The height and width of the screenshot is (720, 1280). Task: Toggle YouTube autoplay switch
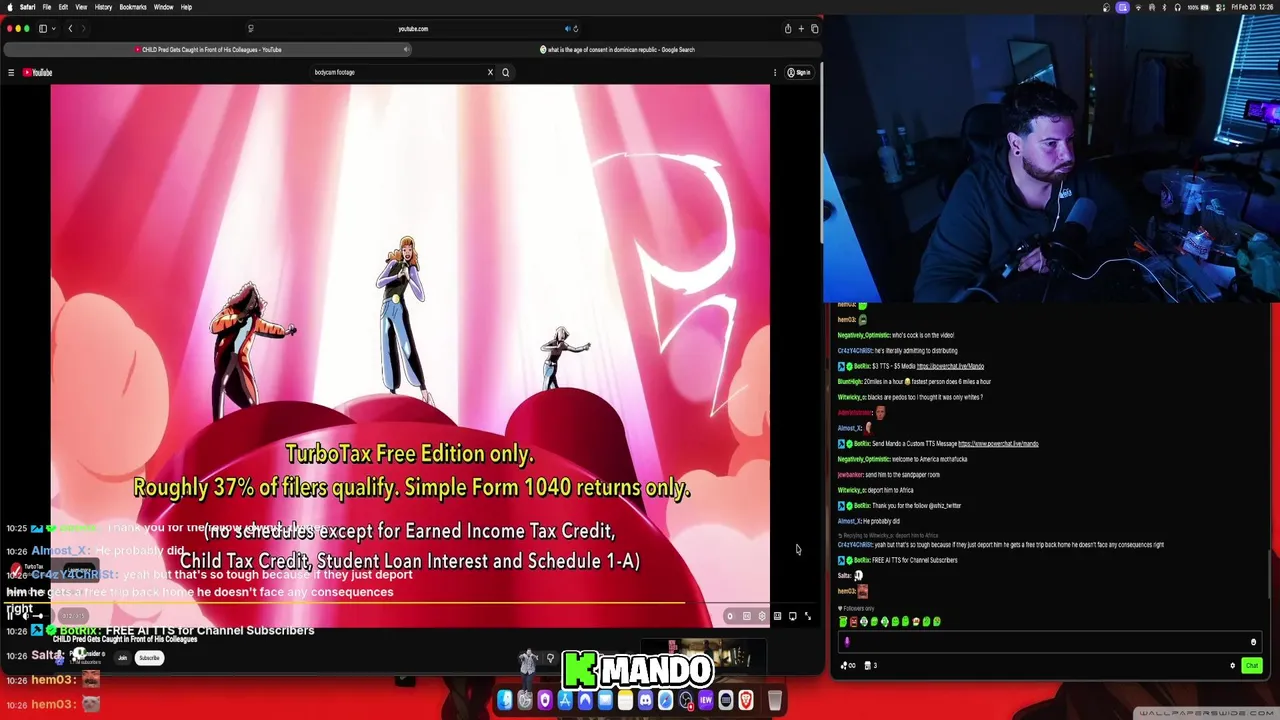pyautogui.click(x=730, y=616)
